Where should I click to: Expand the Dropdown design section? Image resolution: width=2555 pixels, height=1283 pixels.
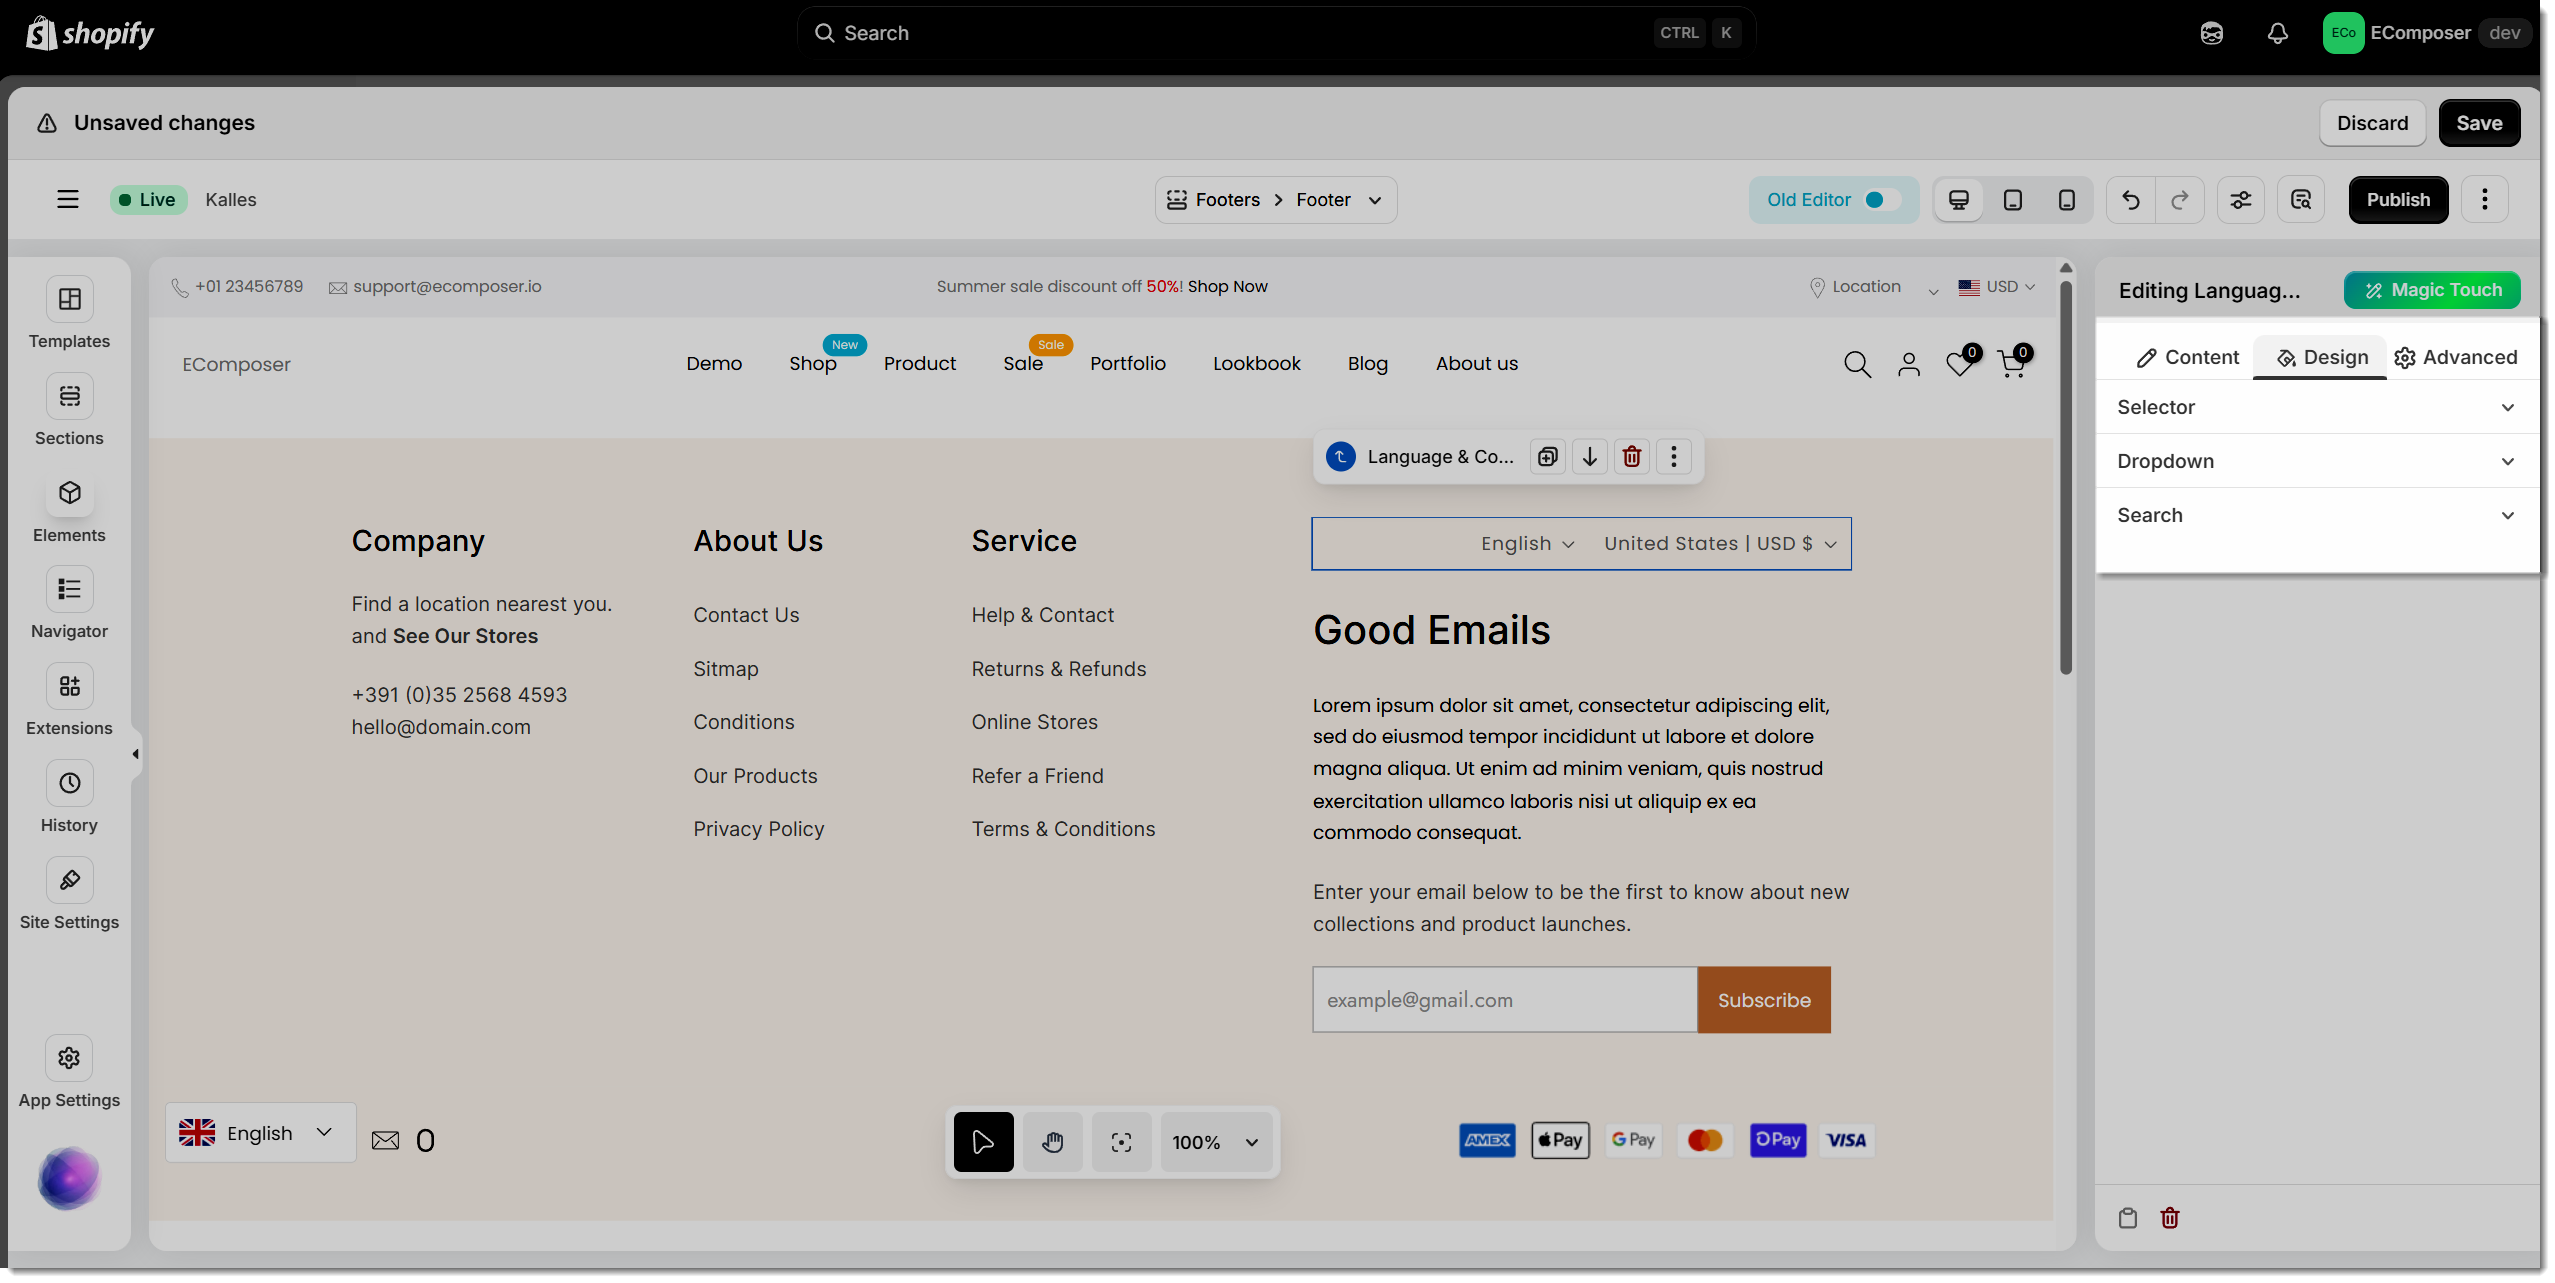[2316, 461]
